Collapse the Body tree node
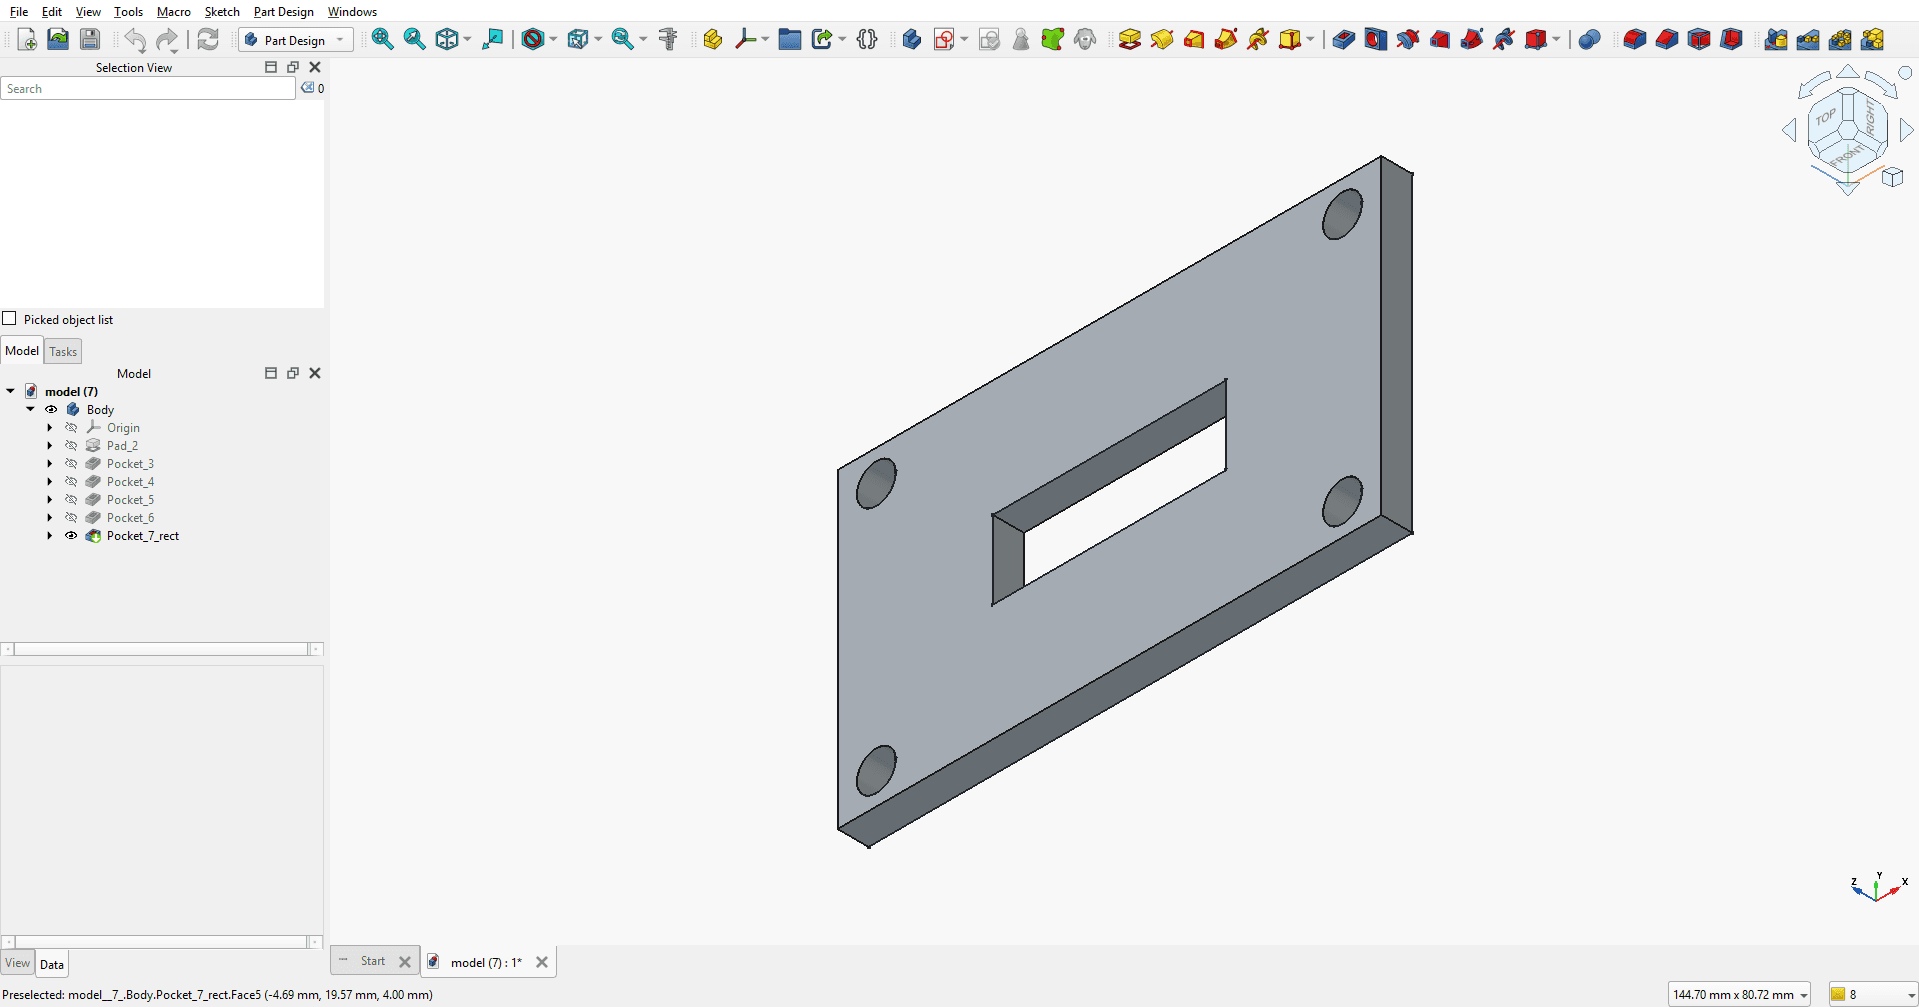This screenshot has width=1919, height=1007. coord(30,410)
